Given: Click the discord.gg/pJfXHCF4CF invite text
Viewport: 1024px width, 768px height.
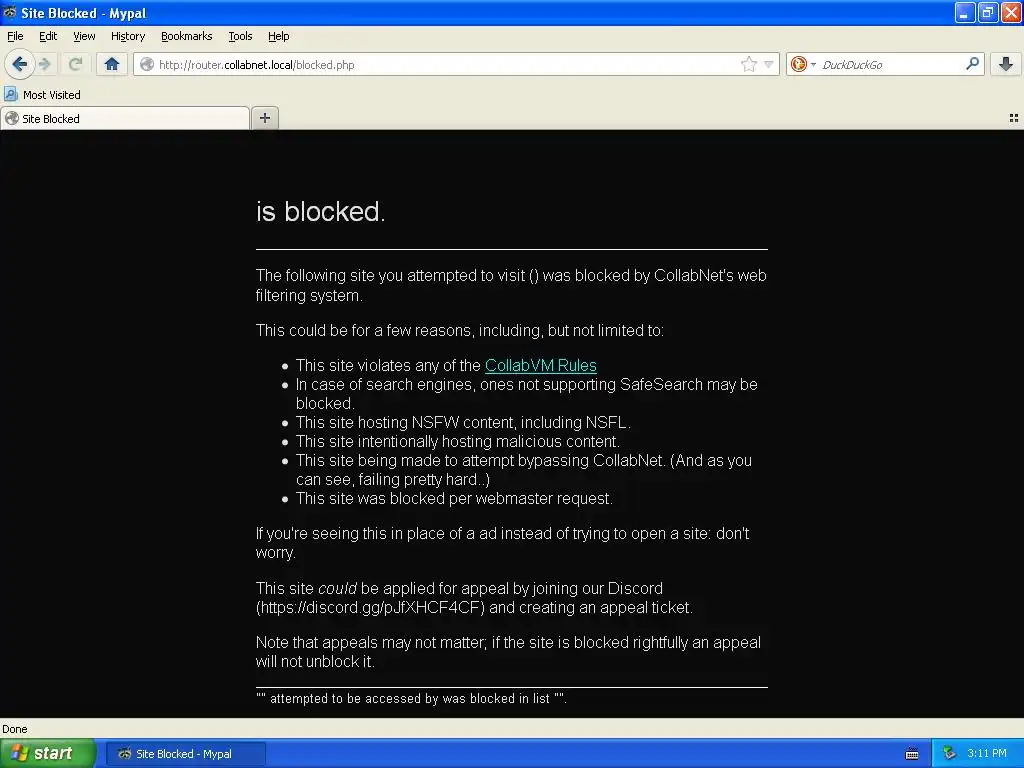Looking at the screenshot, I should [x=370, y=607].
